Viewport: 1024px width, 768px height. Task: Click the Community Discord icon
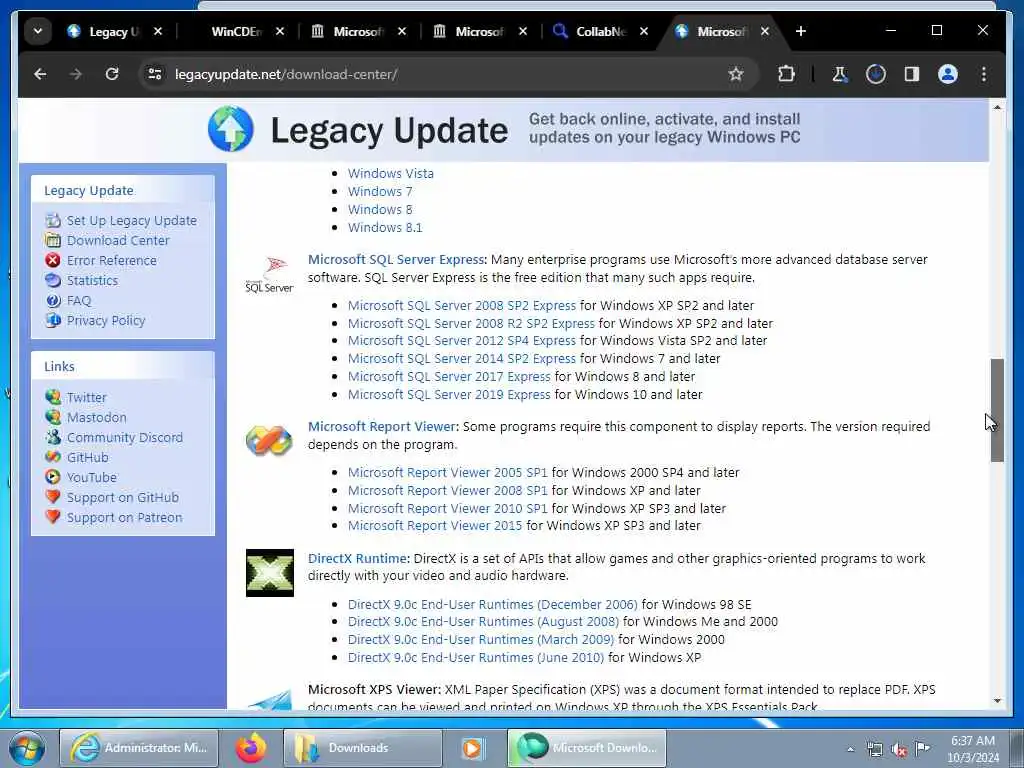coord(53,437)
